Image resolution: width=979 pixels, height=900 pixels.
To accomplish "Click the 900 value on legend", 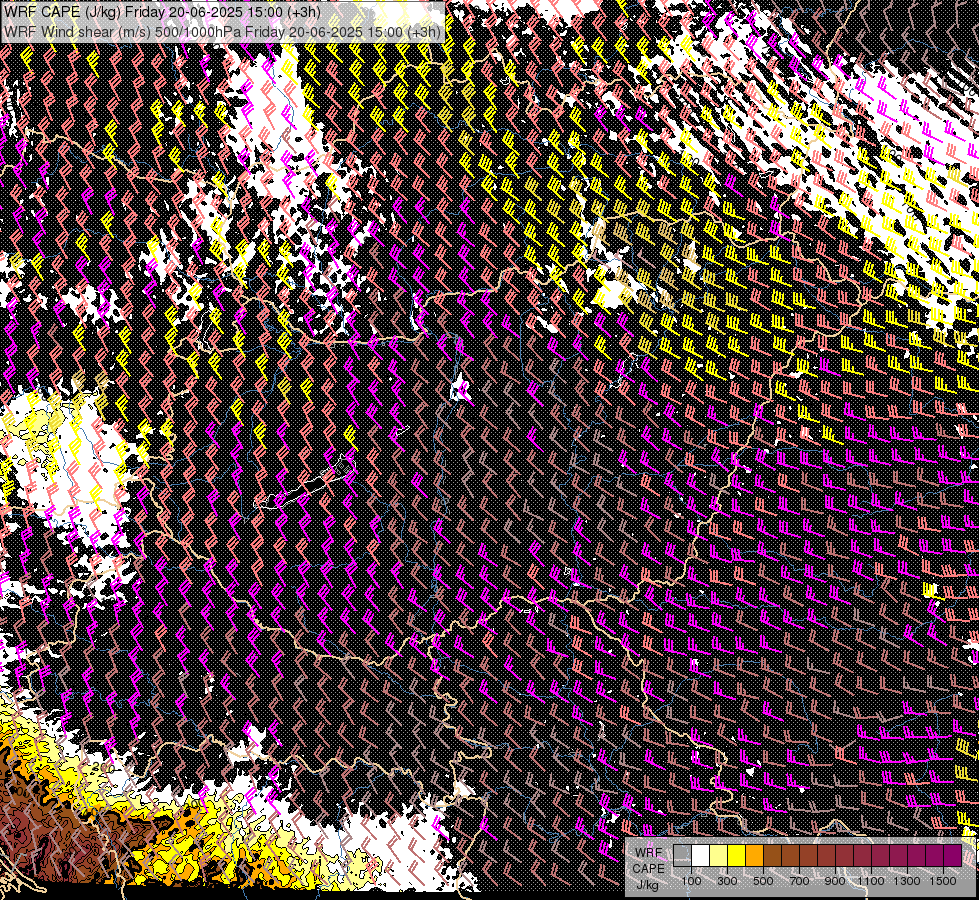I will [835, 881].
